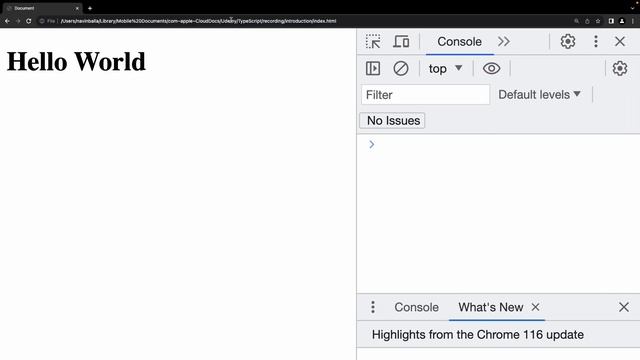View site information File icon

coord(47,21)
